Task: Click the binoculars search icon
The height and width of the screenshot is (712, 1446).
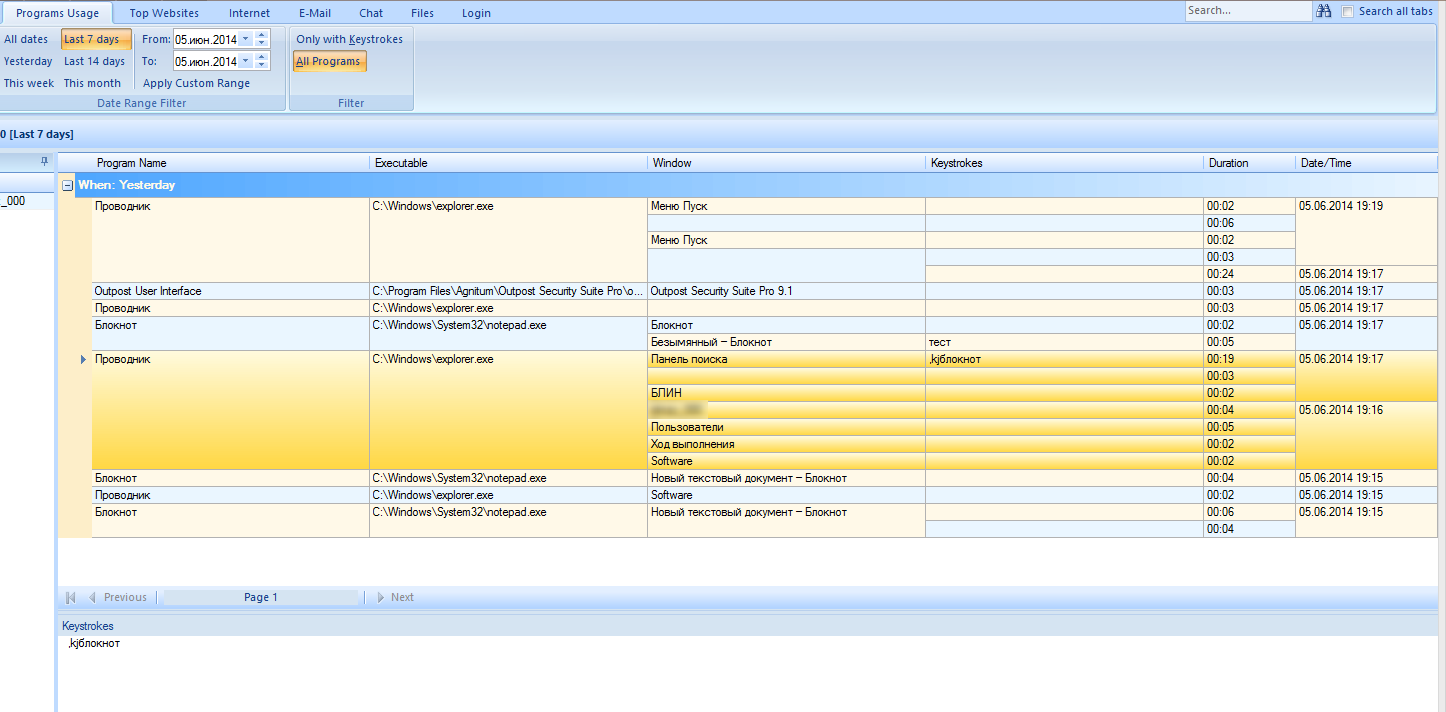Action: pos(1324,11)
